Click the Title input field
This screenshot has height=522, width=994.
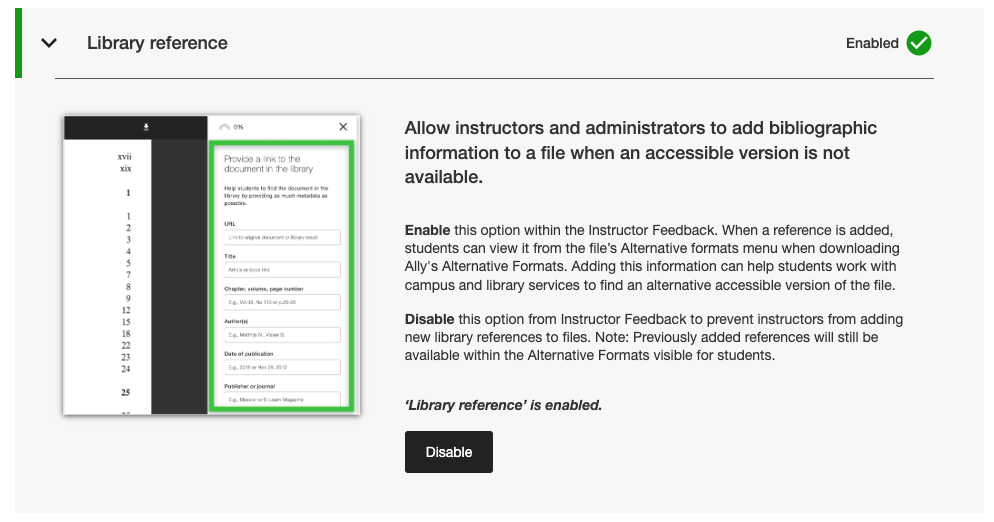(282, 269)
